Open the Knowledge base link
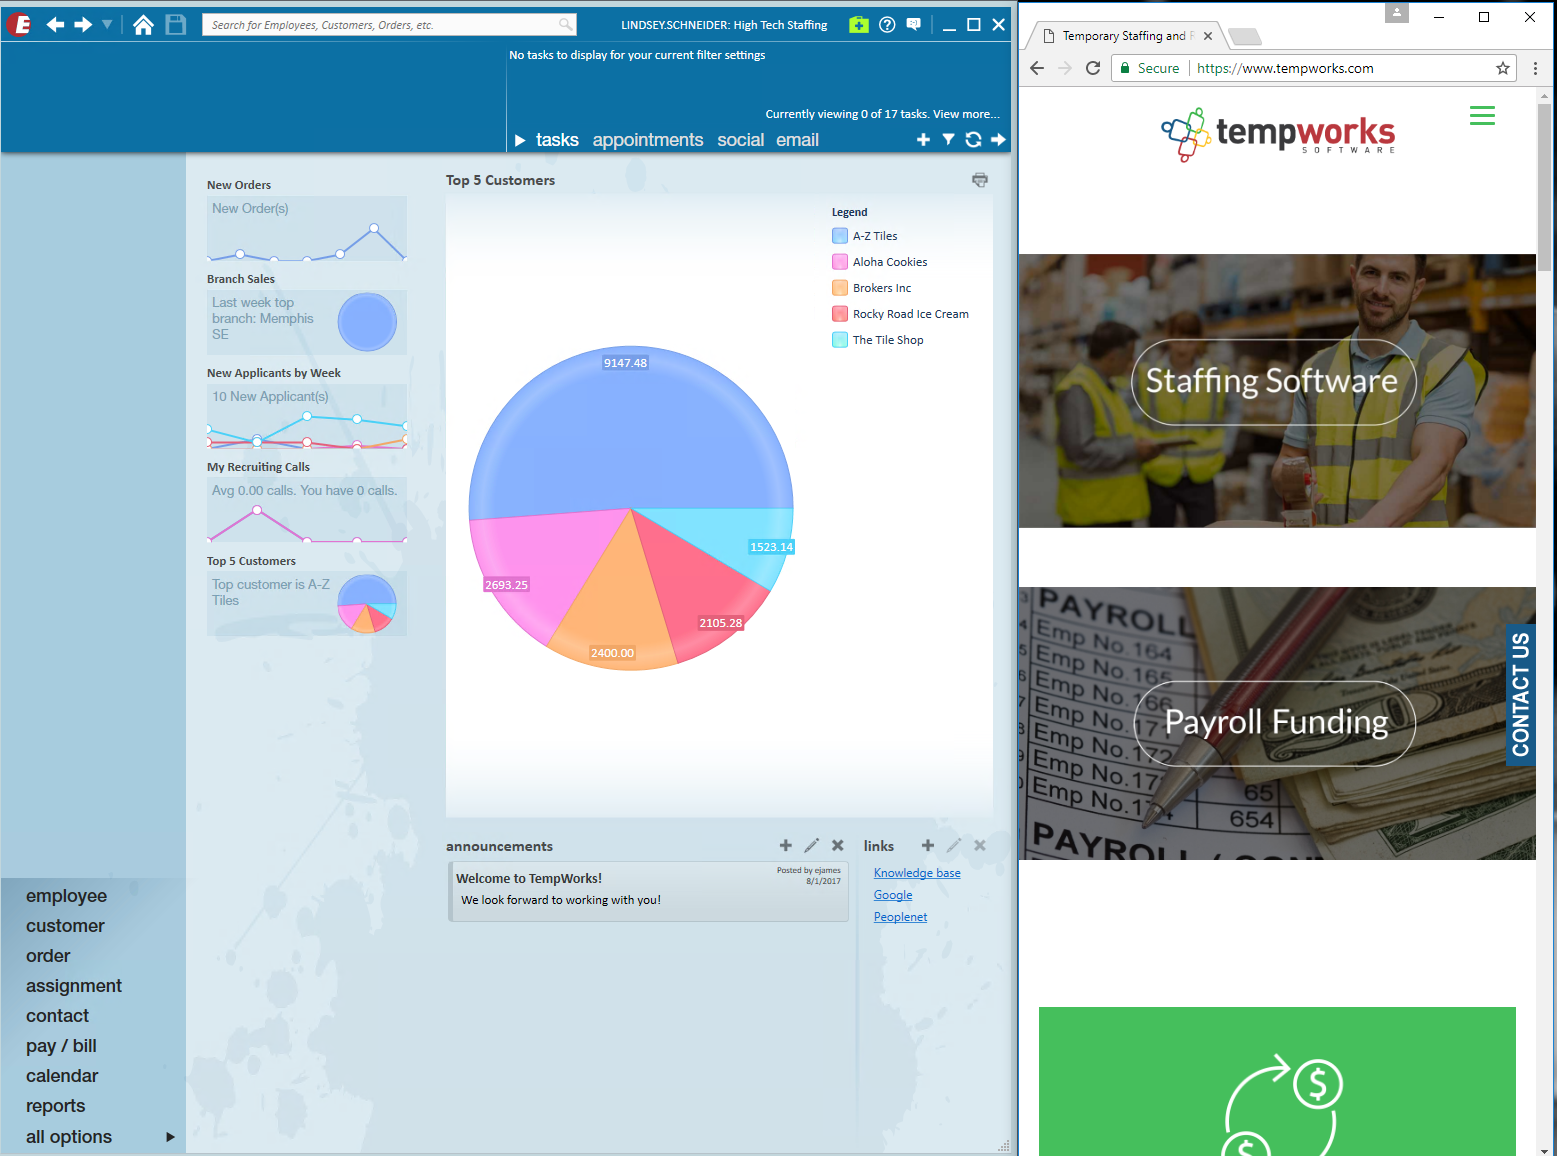The image size is (1557, 1156). click(917, 873)
